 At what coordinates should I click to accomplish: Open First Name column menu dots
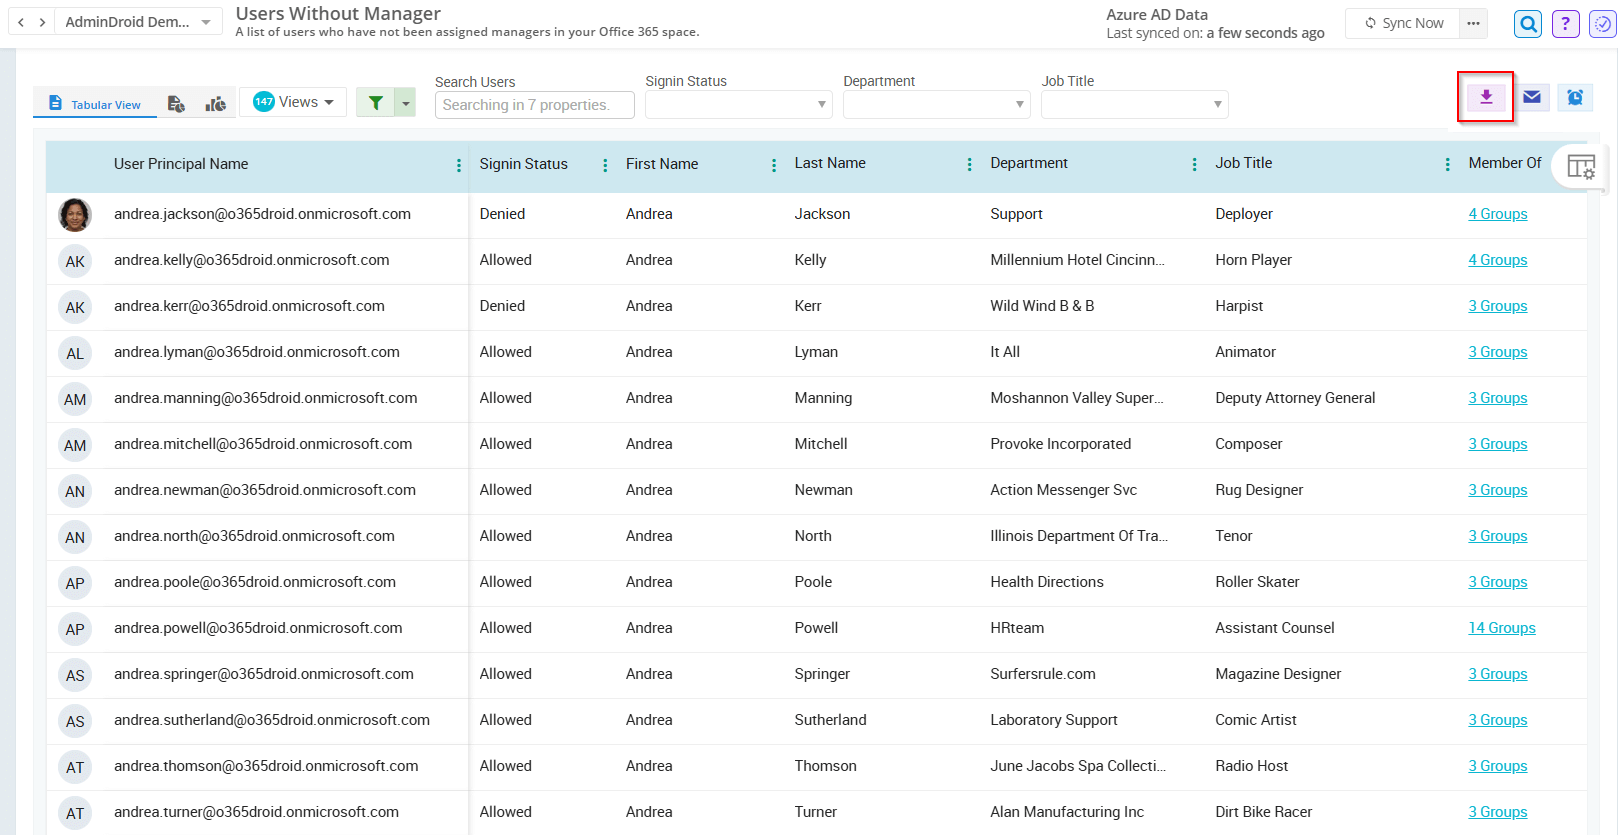click(x=774, y=165)
